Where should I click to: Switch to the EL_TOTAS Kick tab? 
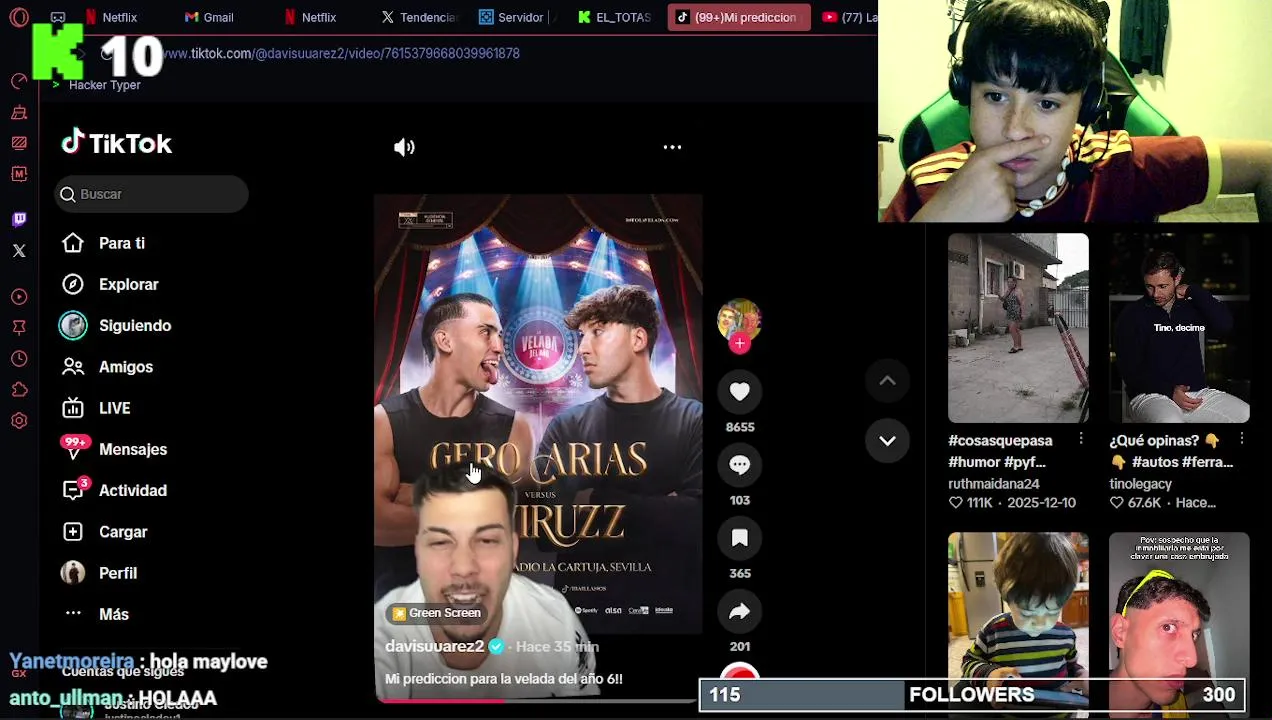(616, 17)
